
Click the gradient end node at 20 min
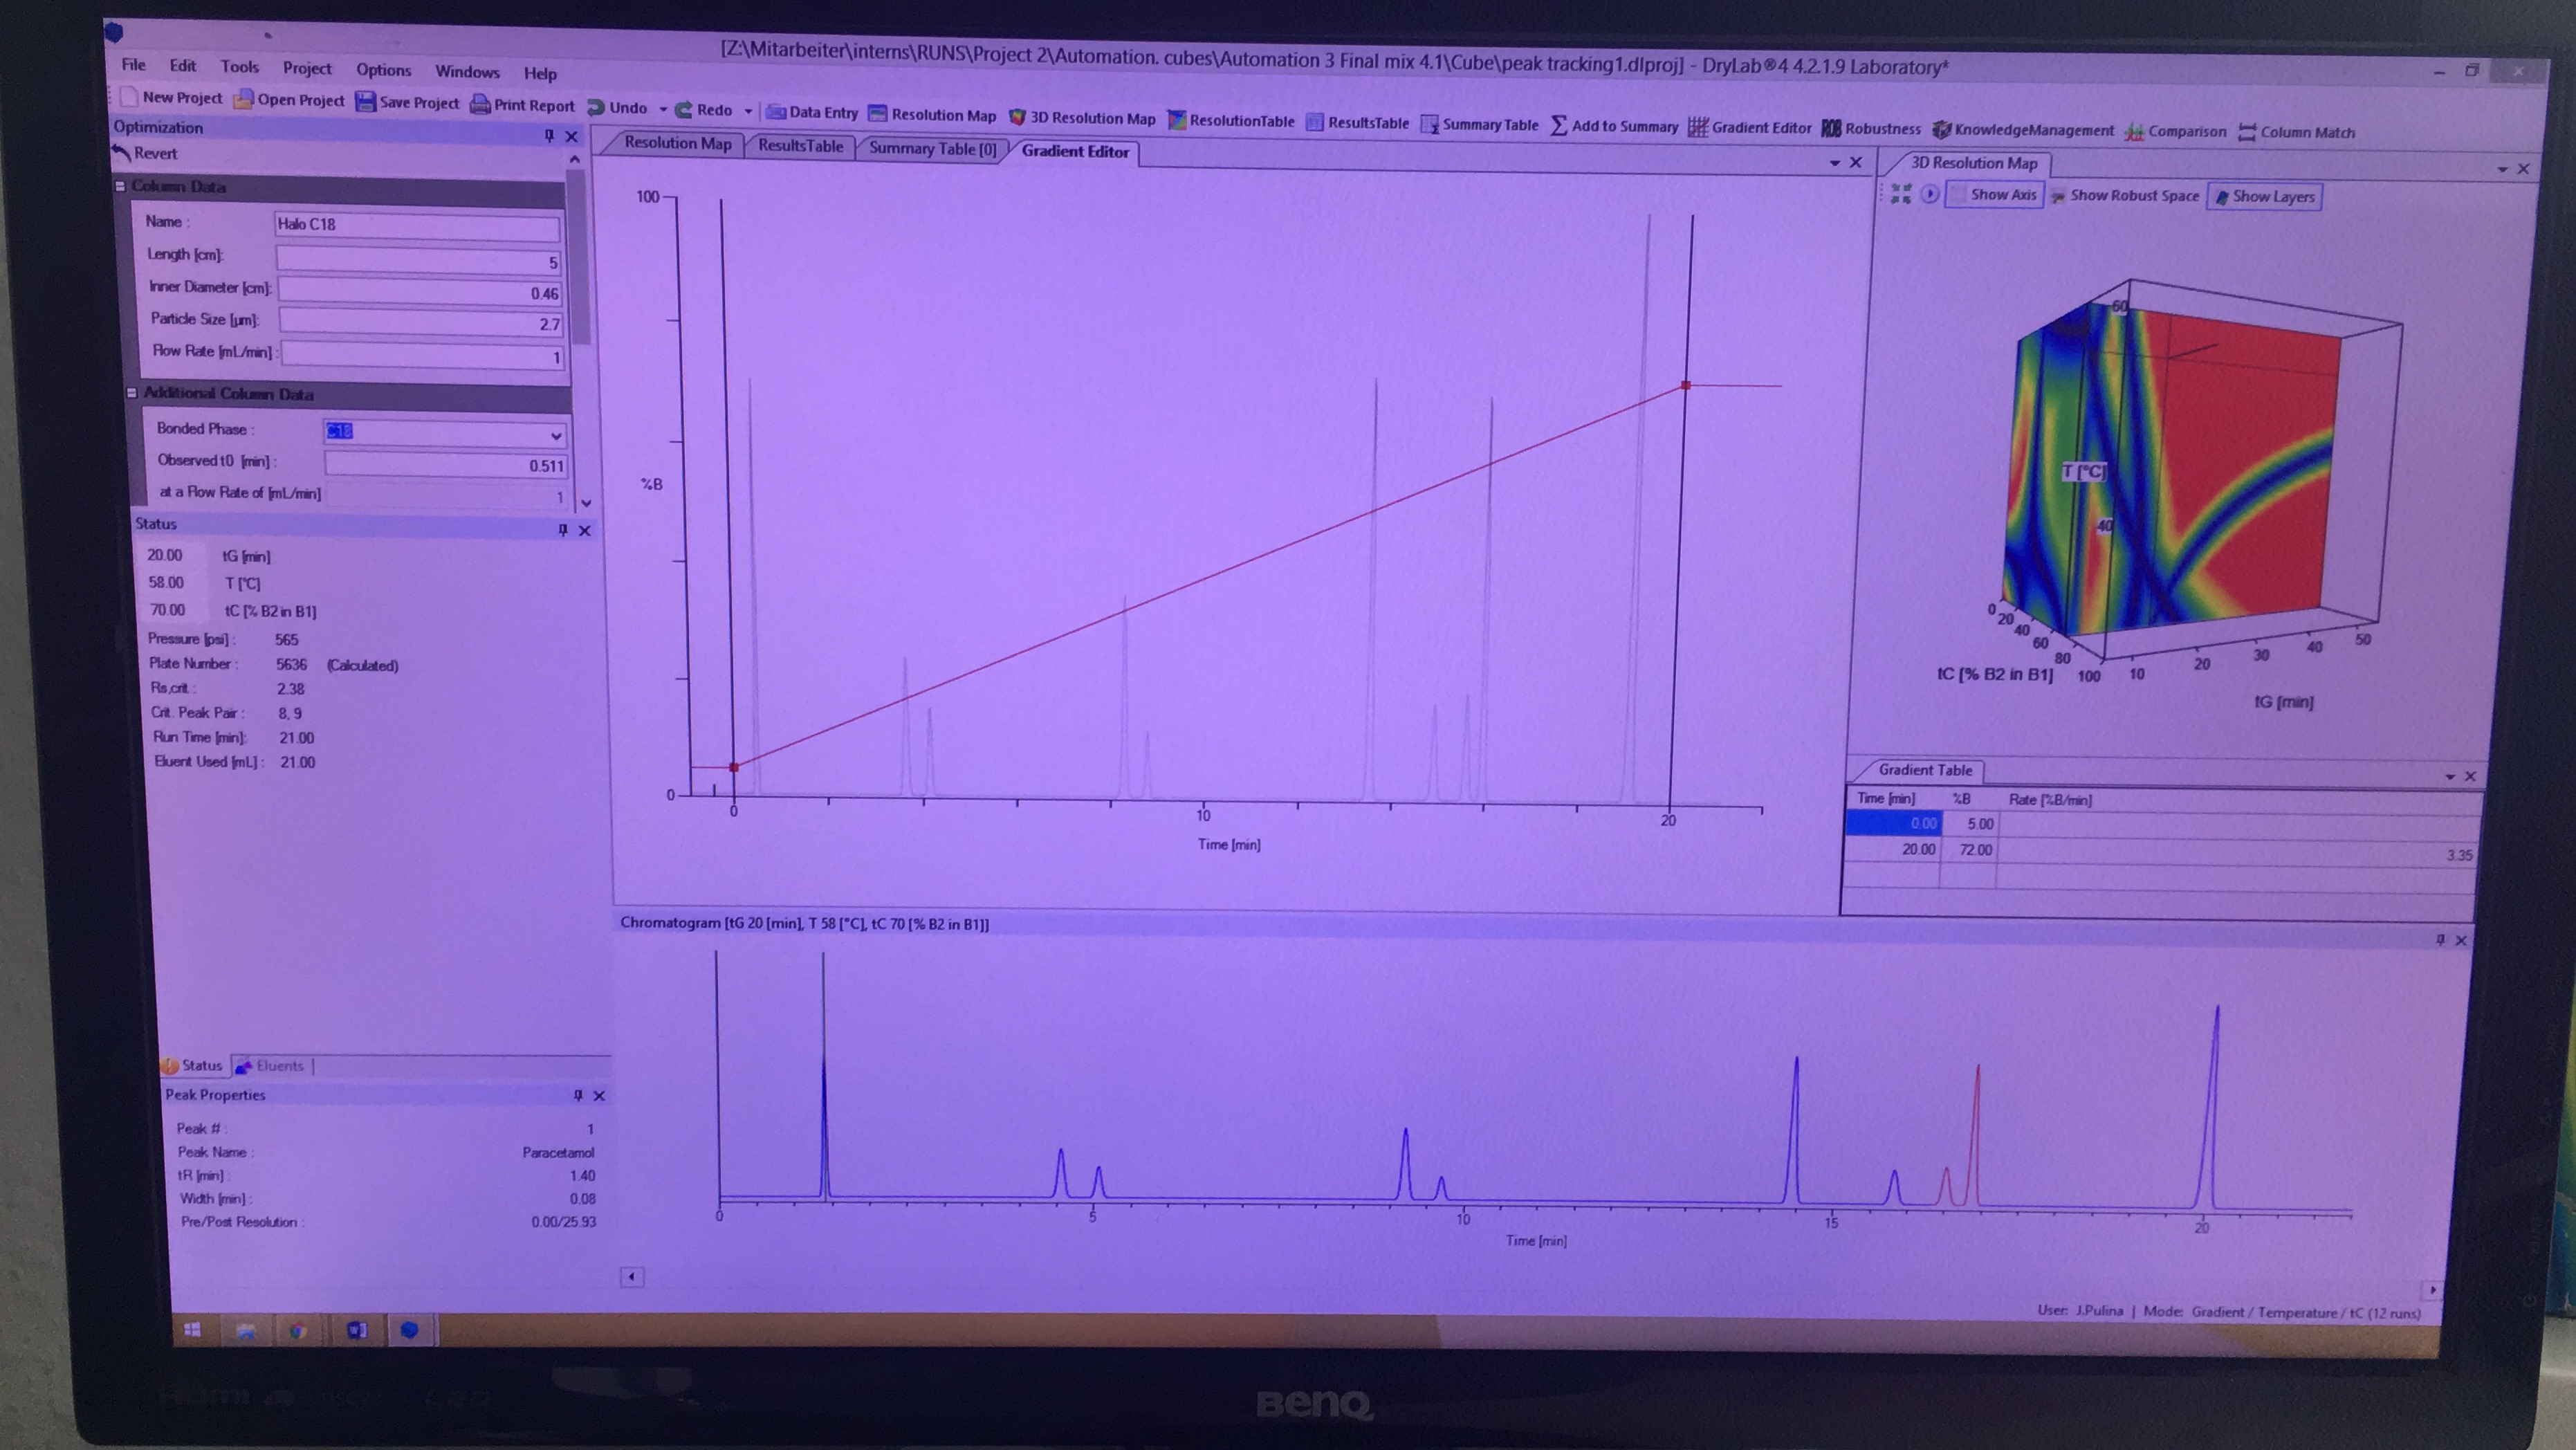coord(1686,385)
